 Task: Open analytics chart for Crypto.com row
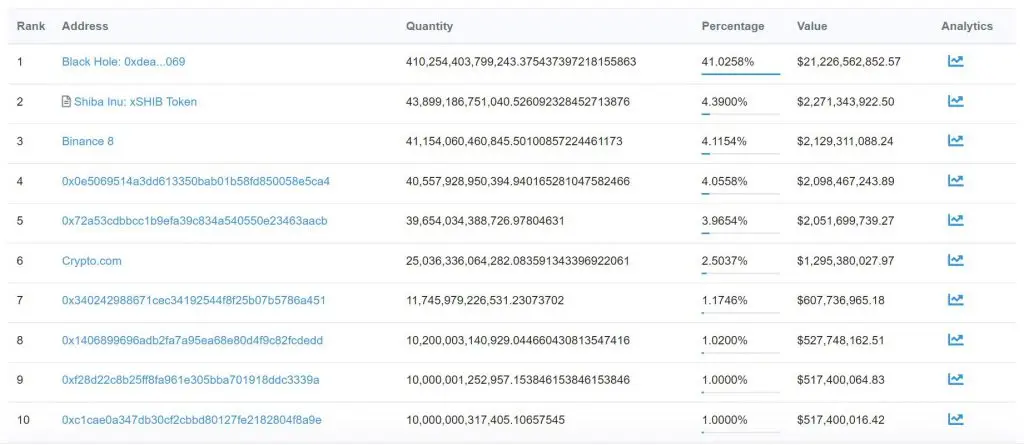(x=955, y=261)
